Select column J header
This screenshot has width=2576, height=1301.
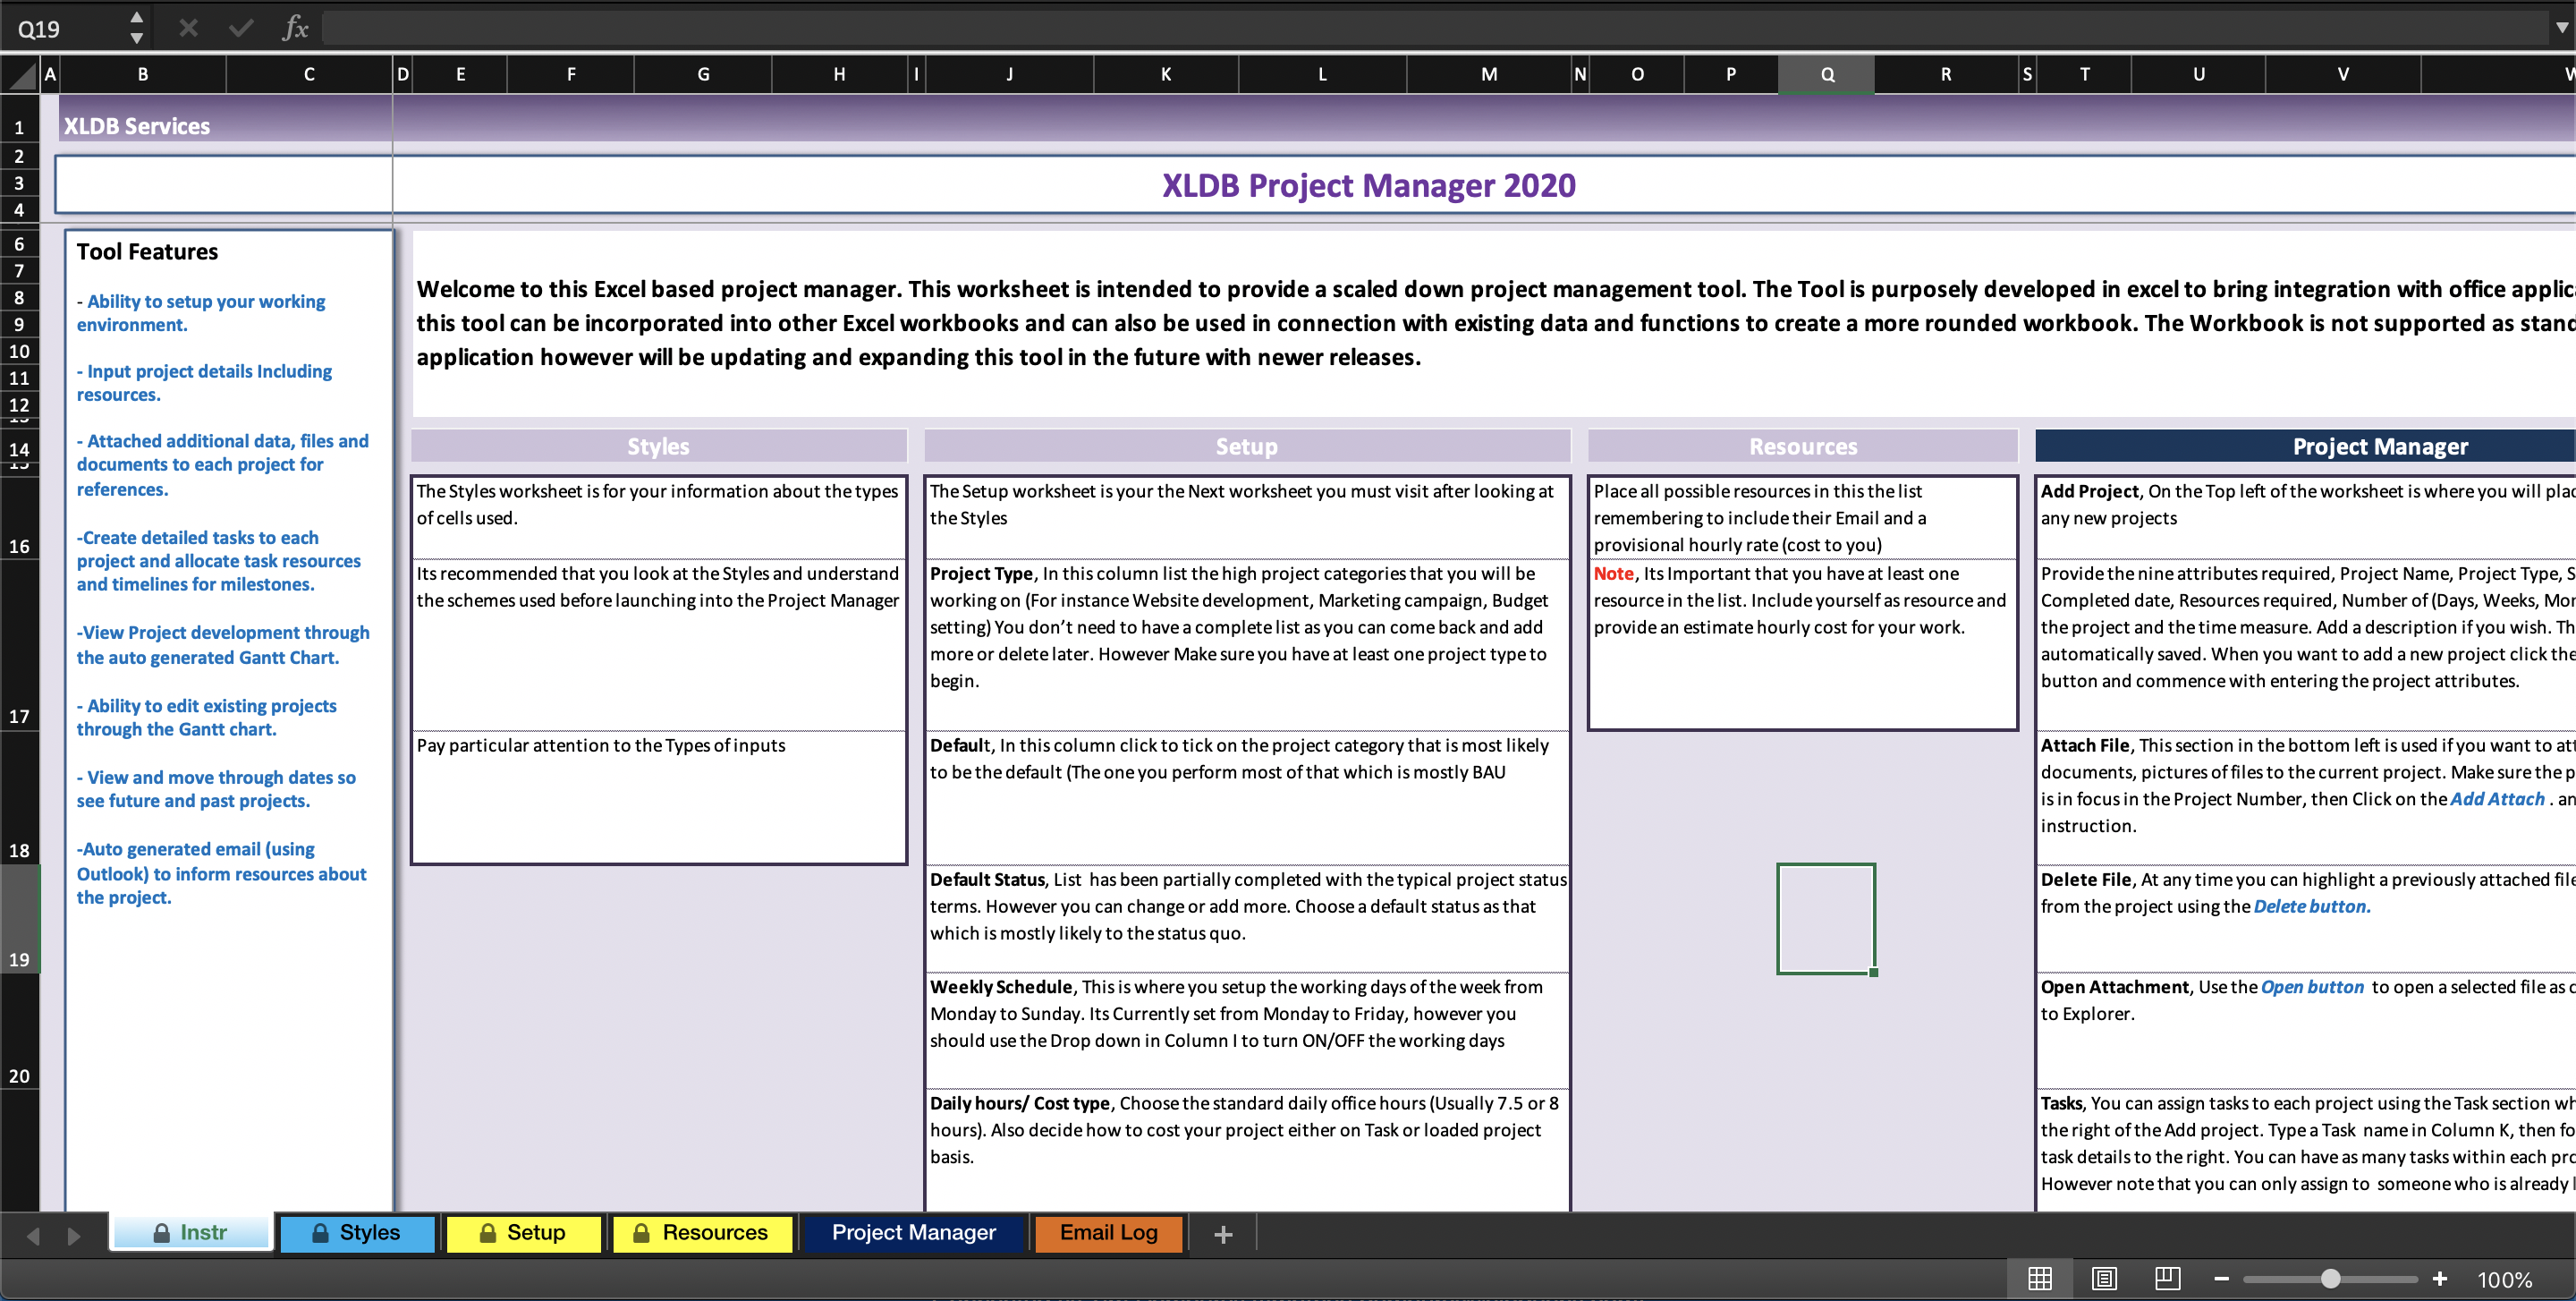tap(1010, 74)
